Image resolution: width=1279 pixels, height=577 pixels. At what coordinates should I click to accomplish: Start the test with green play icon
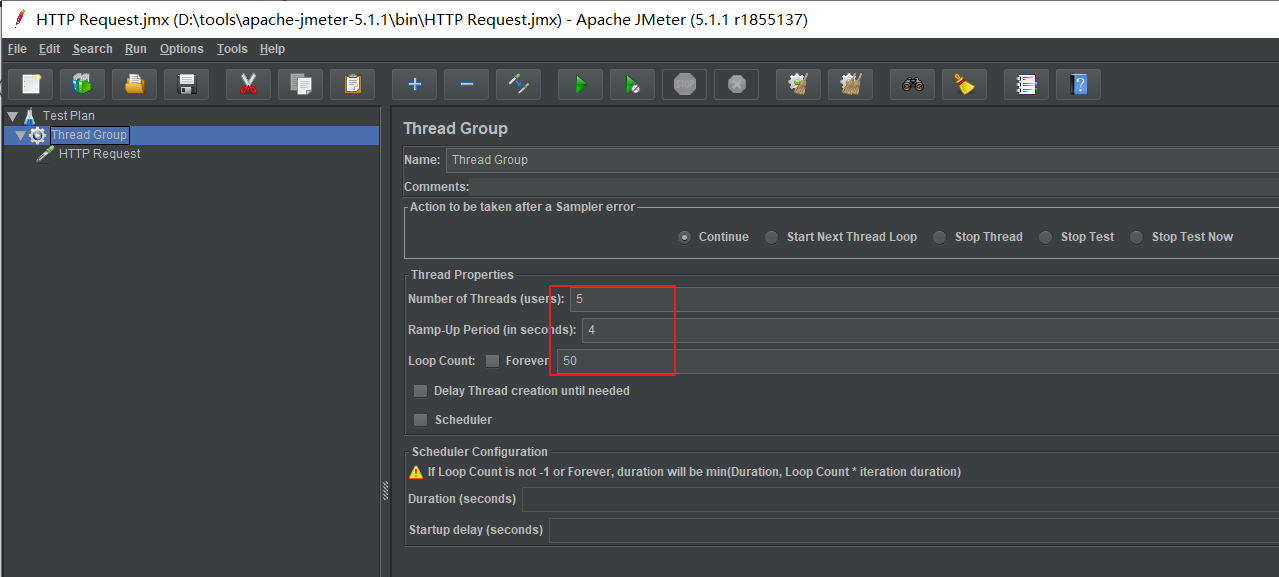[580, 84]
